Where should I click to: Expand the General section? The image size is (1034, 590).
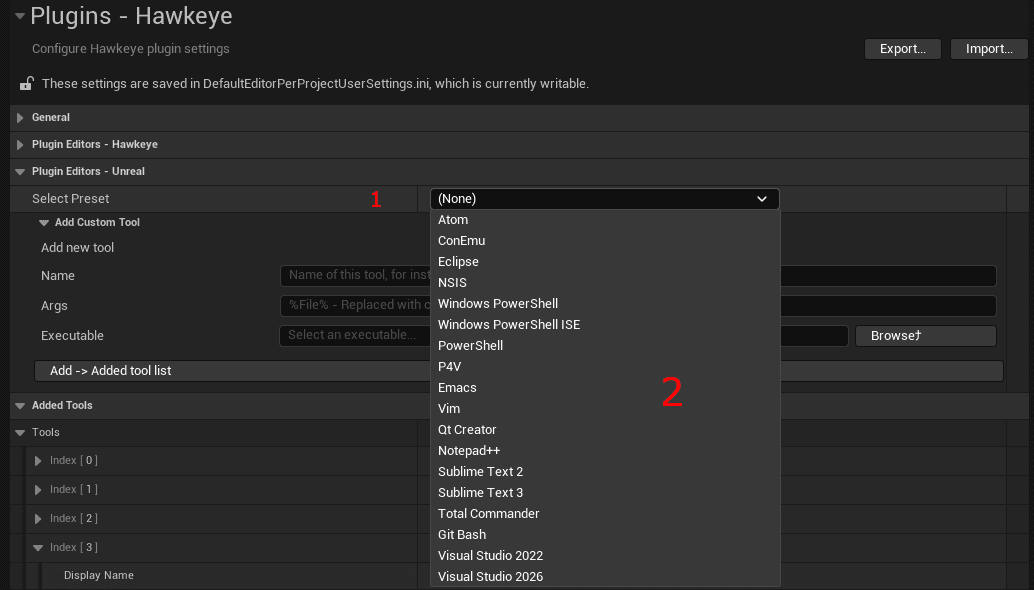click(x=18, y=117)
